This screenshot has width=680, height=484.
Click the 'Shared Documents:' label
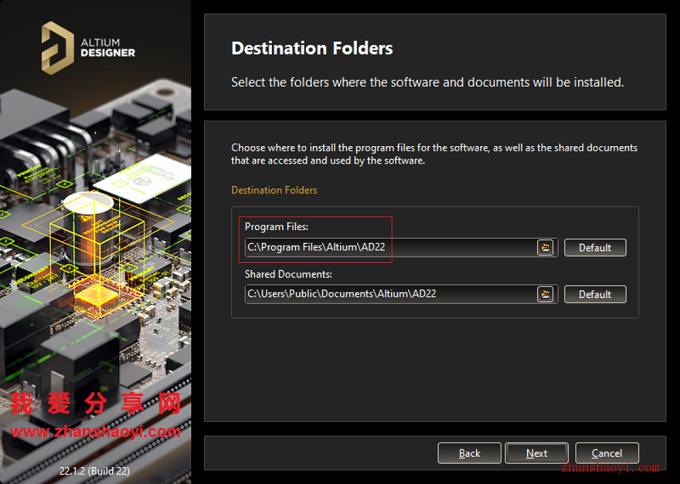click(x=288, y=274)
